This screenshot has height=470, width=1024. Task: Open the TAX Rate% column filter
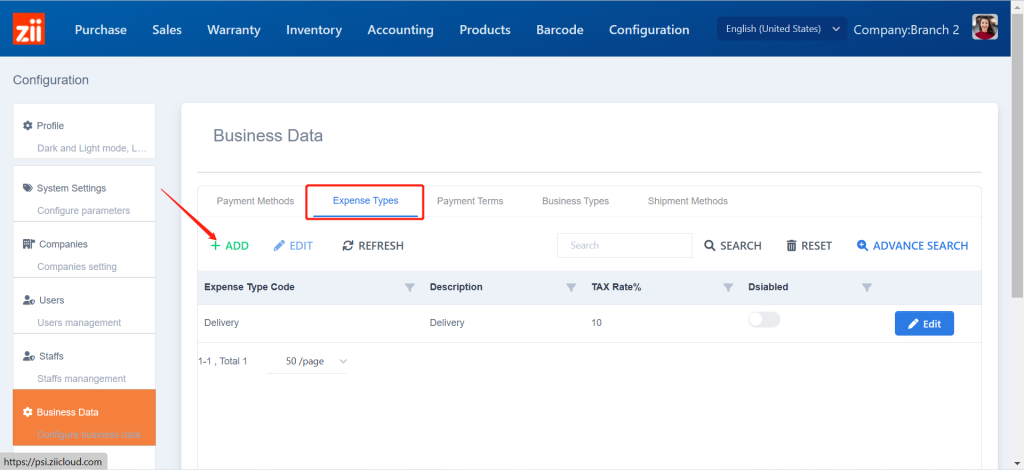[728, 288]
